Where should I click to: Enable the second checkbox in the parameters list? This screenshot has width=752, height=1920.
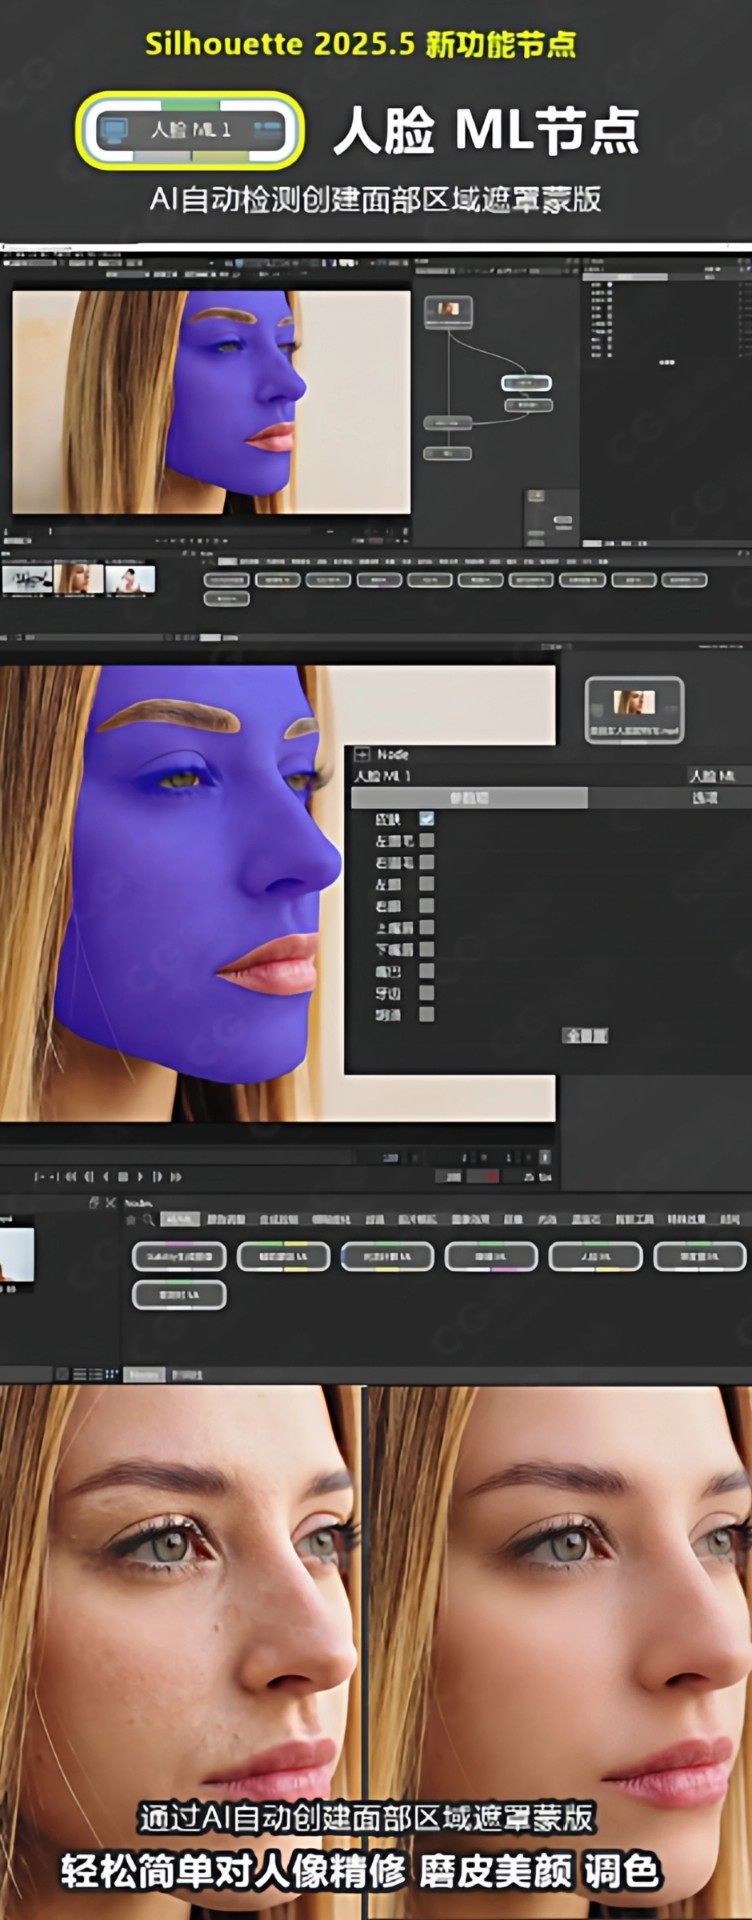pos(427,841)
